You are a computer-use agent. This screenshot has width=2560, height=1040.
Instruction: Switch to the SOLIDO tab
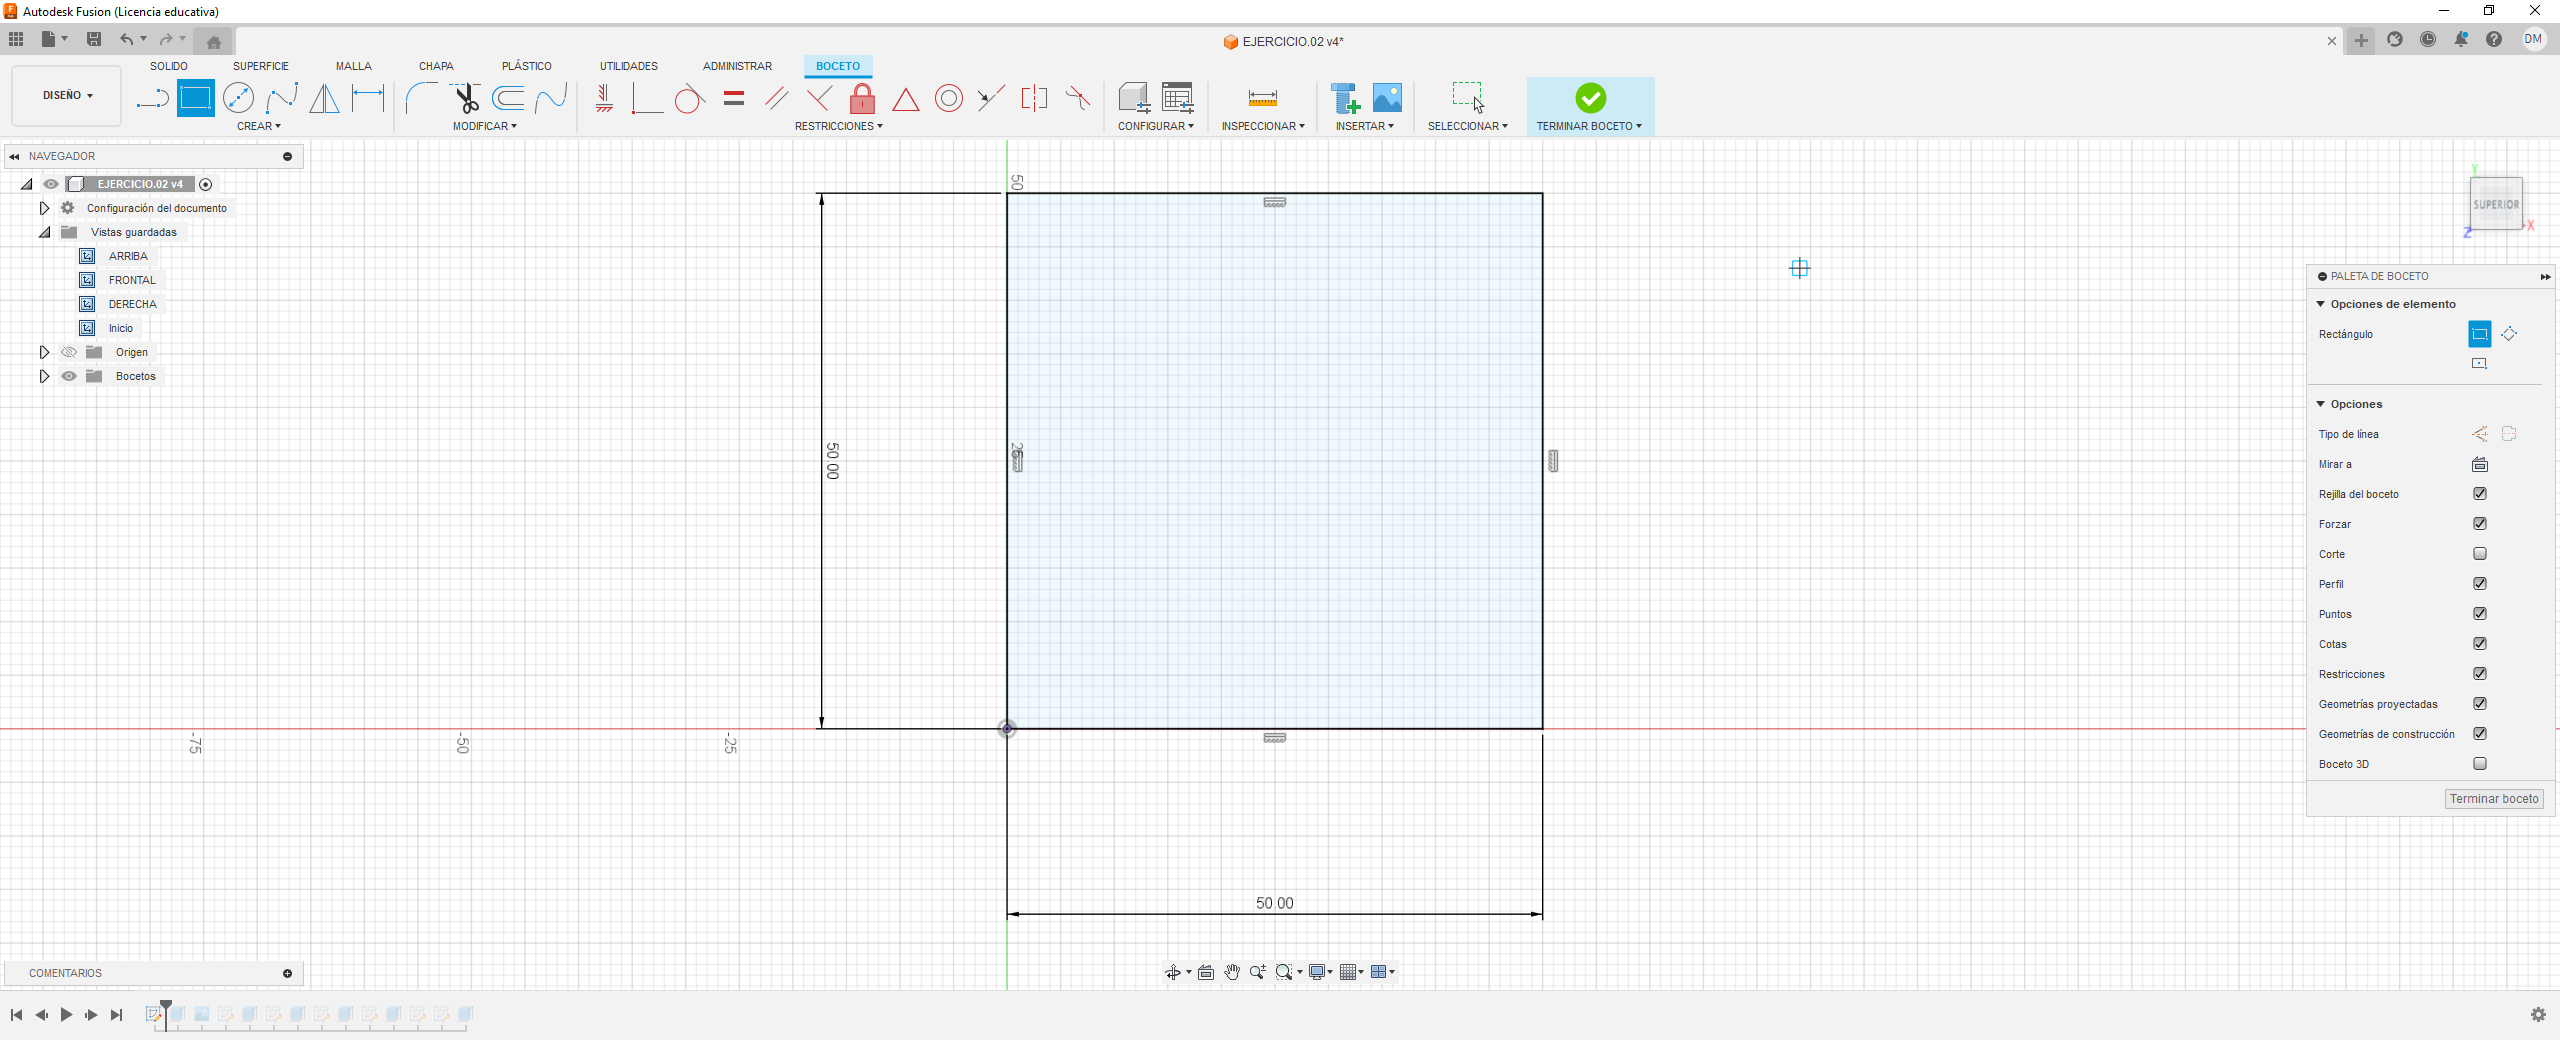pyautogui.click(x=169, y=66)
